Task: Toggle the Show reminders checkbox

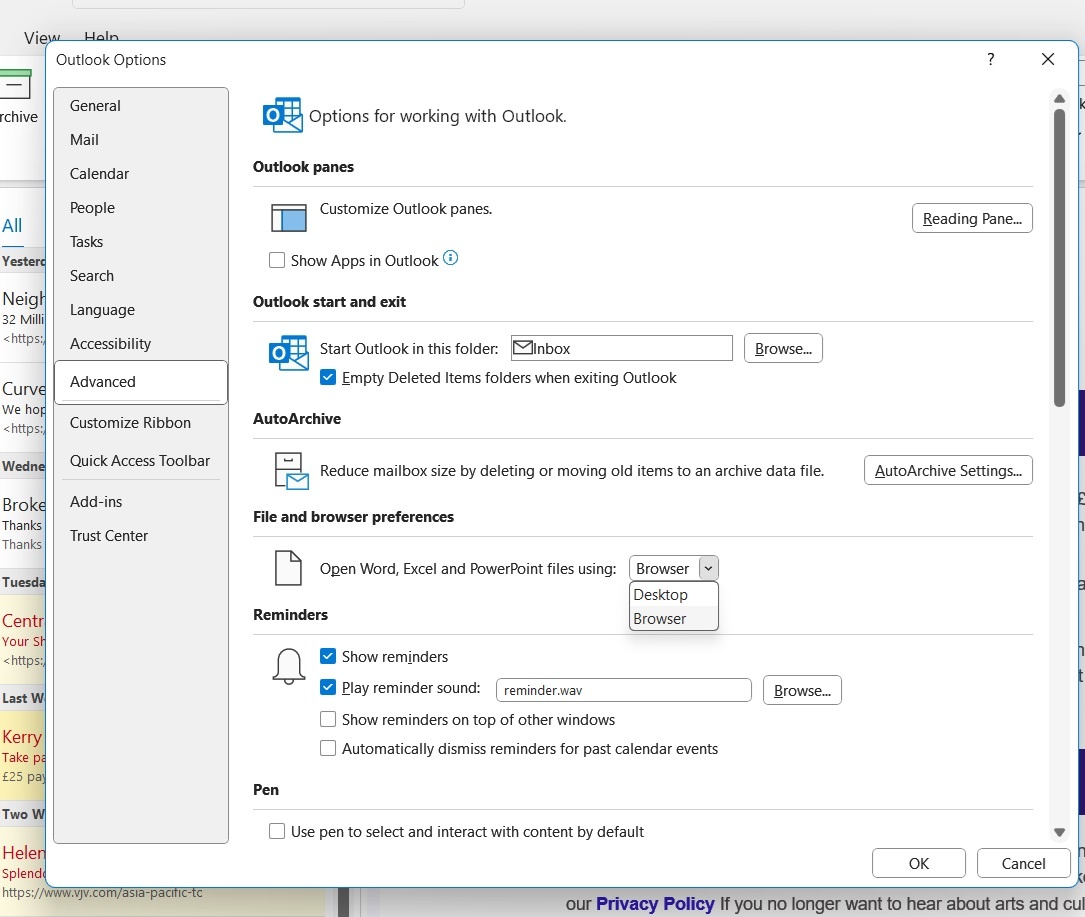Action: pyautogui.click(x=328, y=656)
